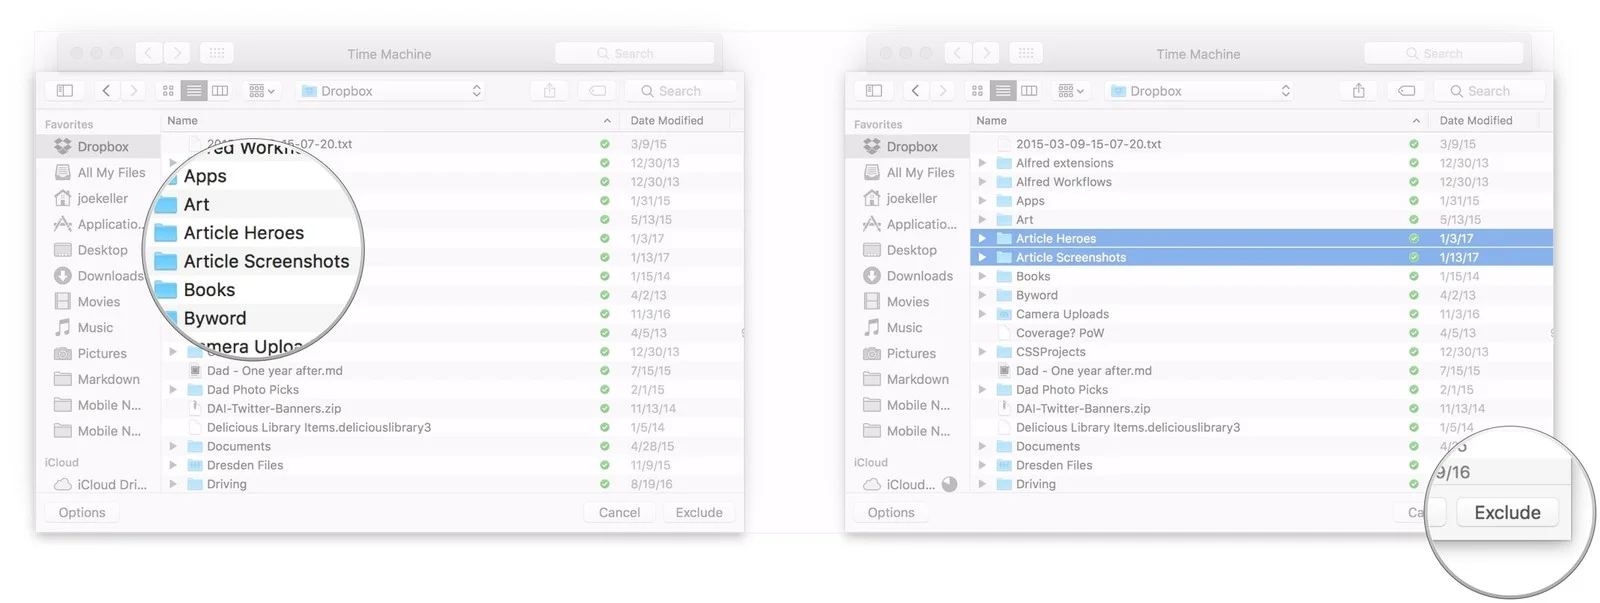Click the tag icon in right dialog

point(1406,91)
